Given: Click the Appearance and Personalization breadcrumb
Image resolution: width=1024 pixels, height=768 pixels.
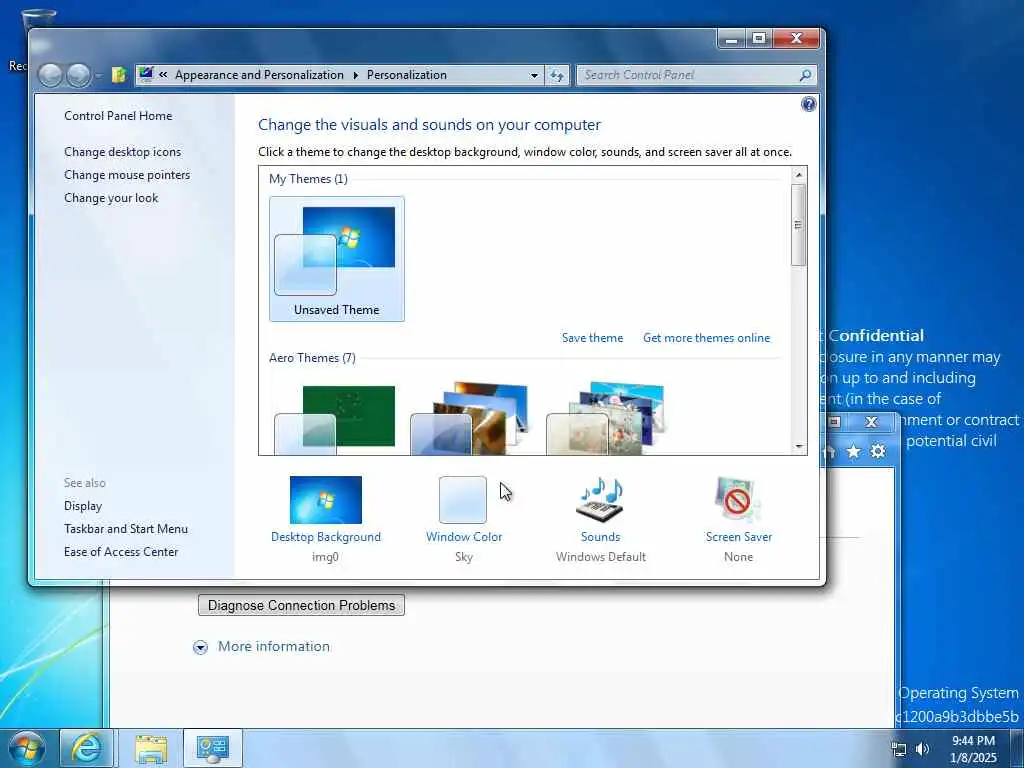Looking at the screenshot, I should (259, 75).
